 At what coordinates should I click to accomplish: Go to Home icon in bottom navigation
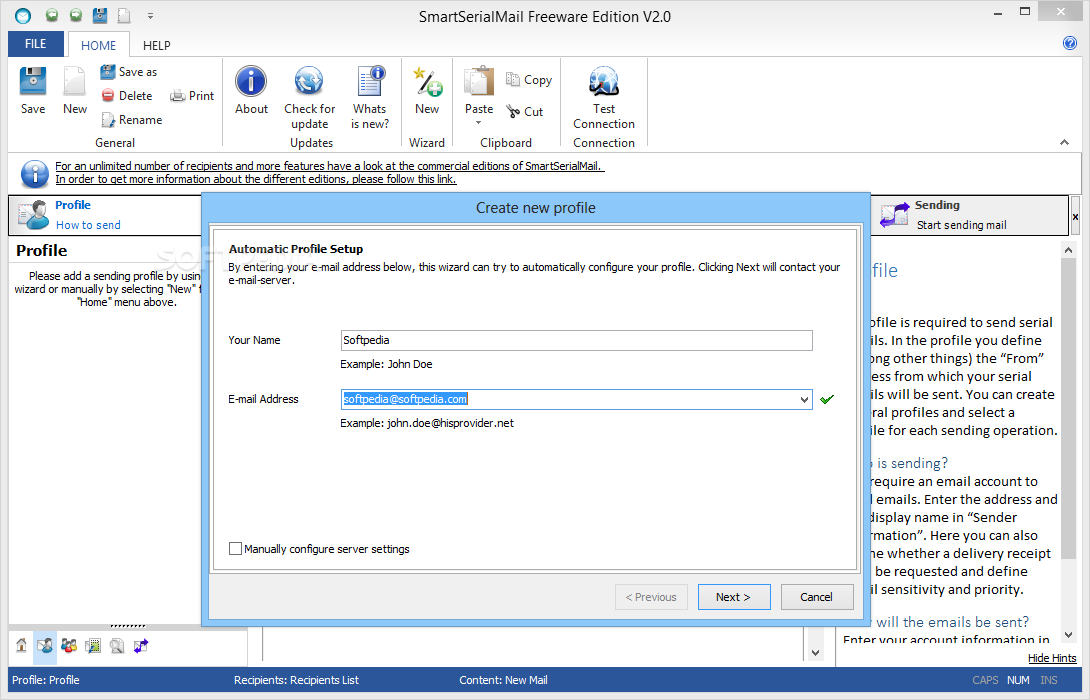click(x=22, y=645)
